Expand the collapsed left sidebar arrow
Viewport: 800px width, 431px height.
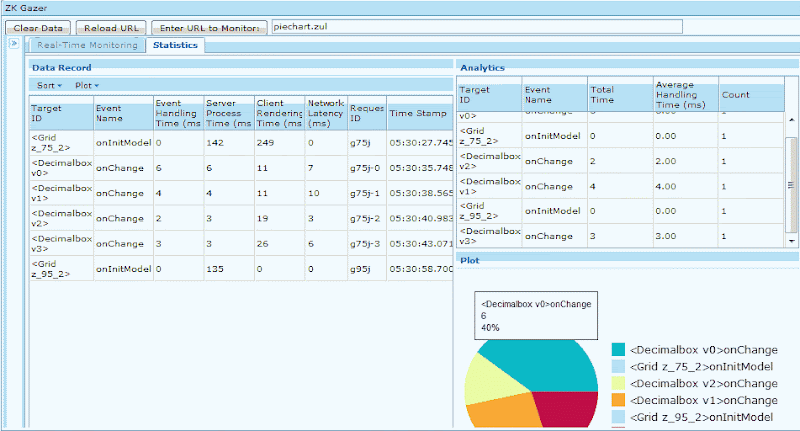(x=14, y=43)
